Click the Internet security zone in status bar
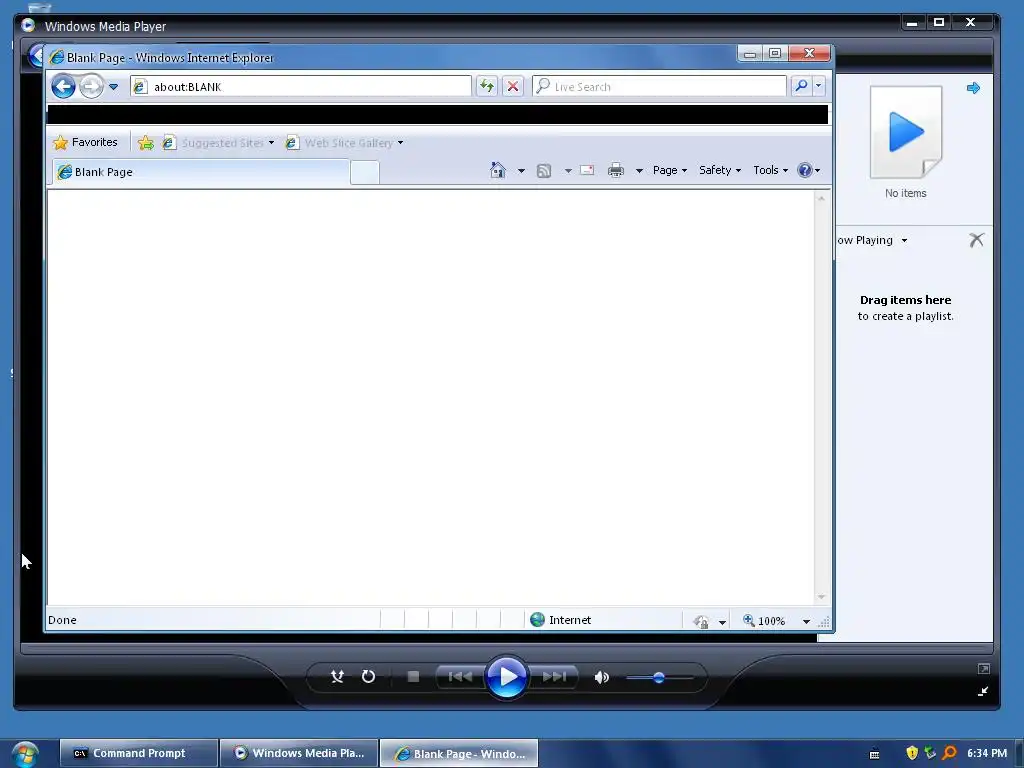1024x768 pixels. click(560, 620)
